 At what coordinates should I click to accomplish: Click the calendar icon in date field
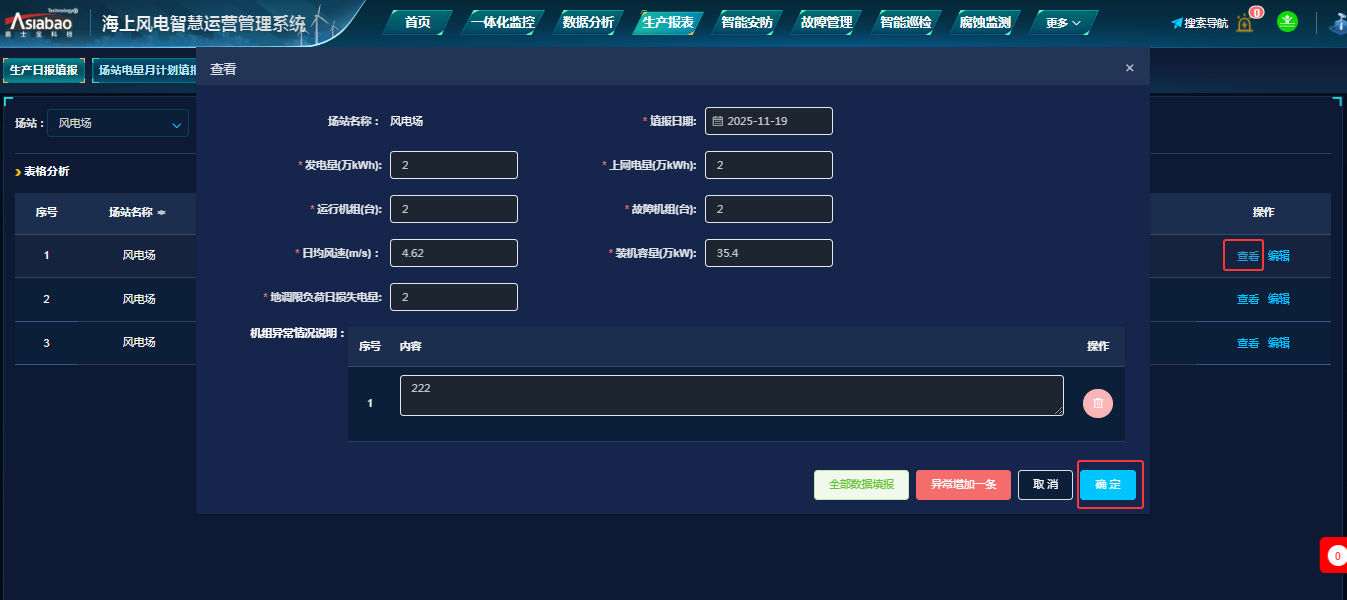tap(717, 121)
